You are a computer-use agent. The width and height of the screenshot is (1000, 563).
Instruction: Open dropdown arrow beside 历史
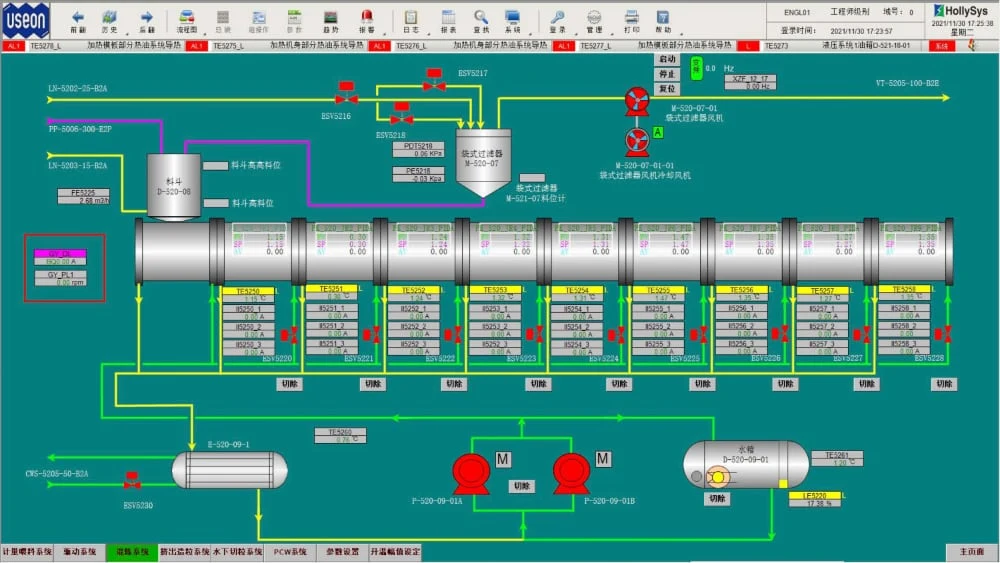pyautogui.click(x=128, y=33)
